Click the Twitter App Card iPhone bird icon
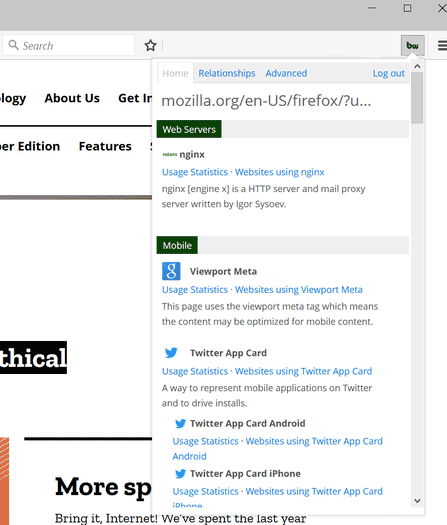Image resolution: width=447 pixels, height=525 pixels. click(180, 474)
